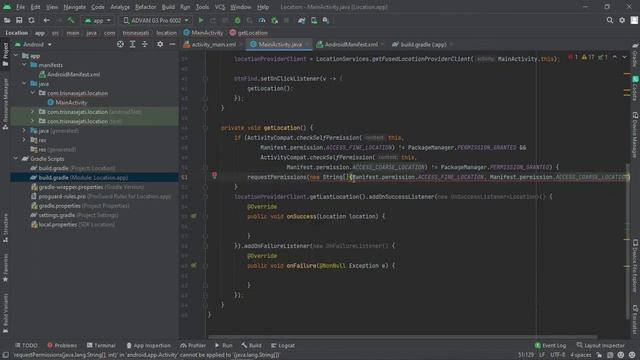Toggle the Project tool window side tab
The image size is (640, 360).
click(5, 54)
